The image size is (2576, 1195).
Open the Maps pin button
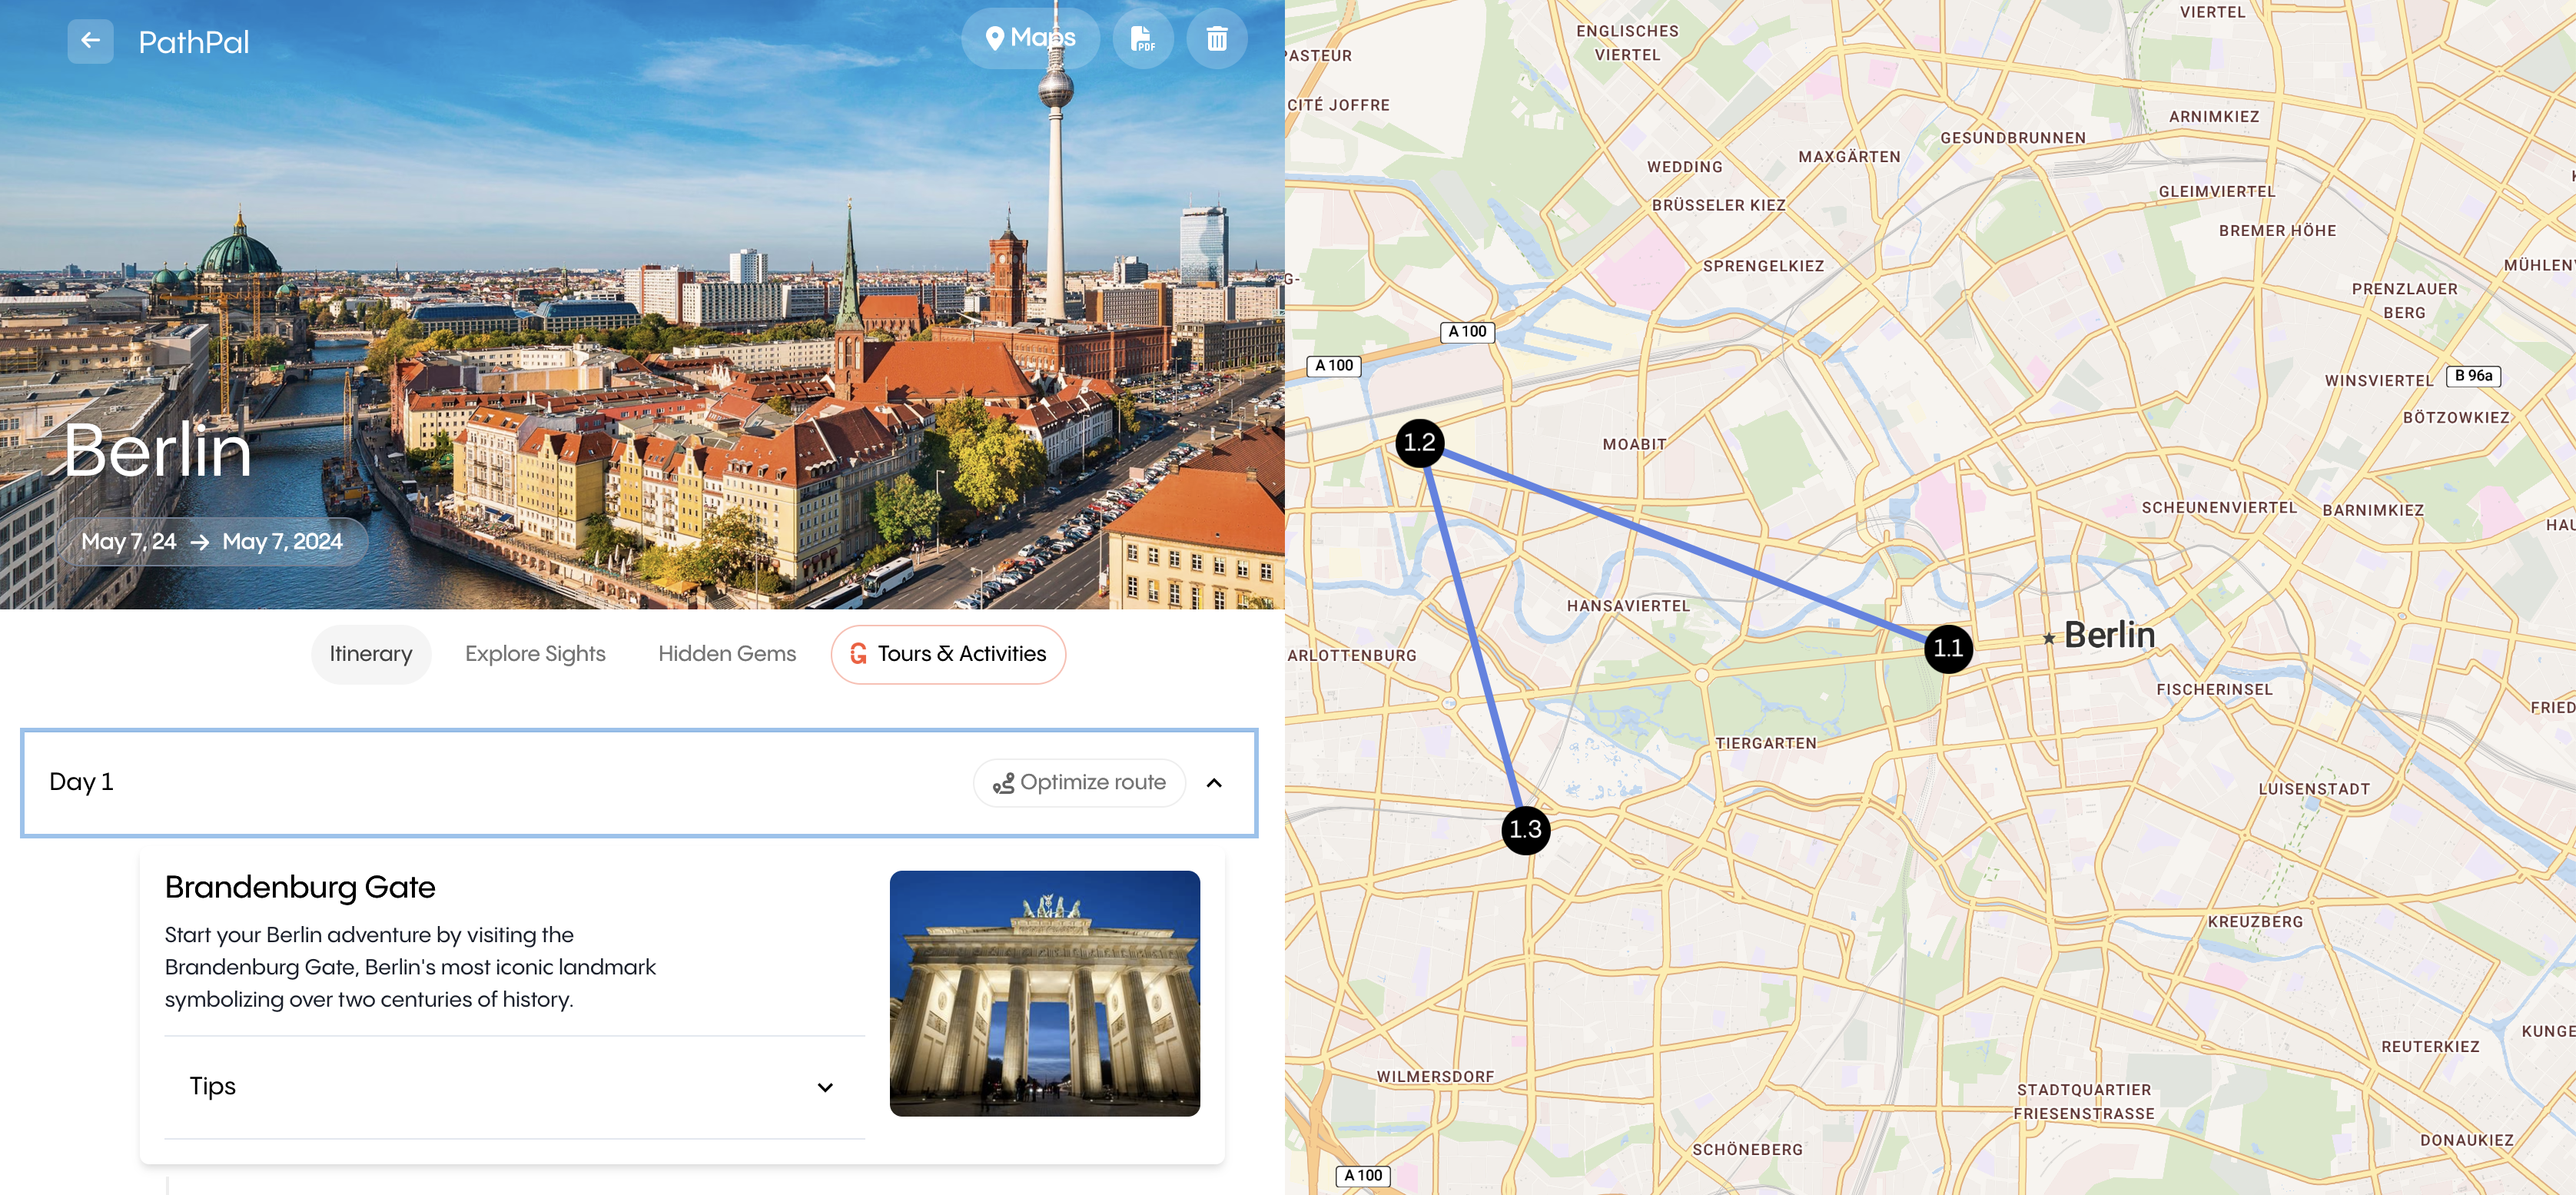click(1030, 39)
